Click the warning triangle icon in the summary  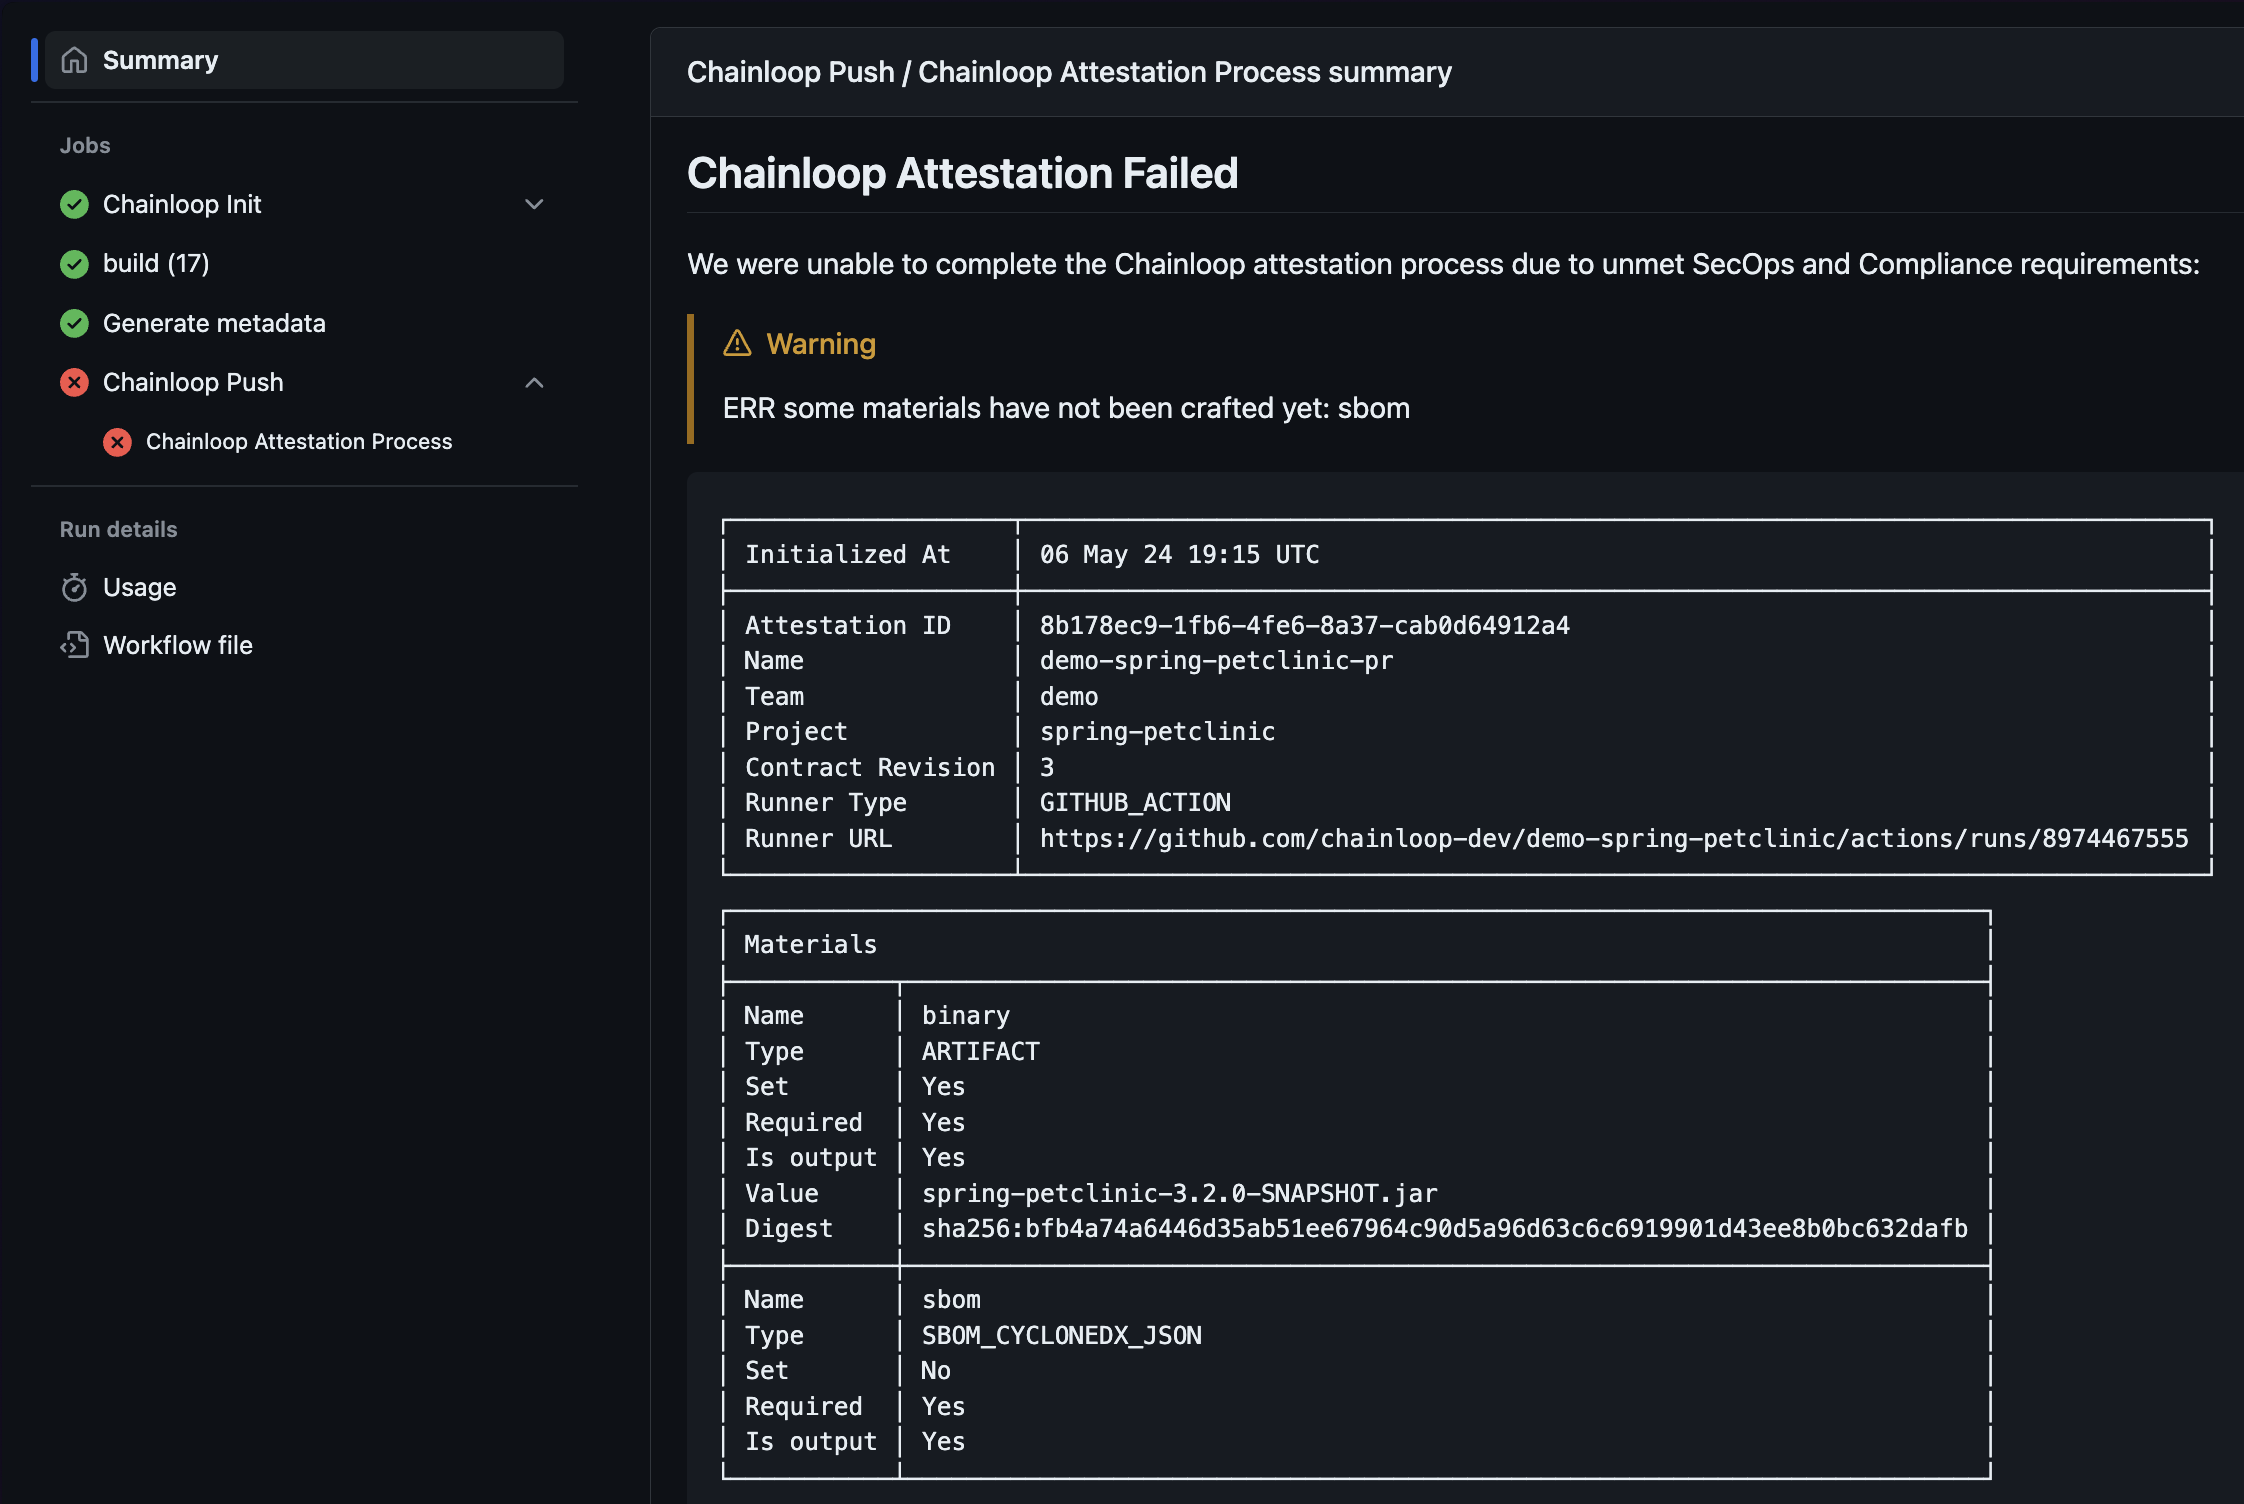[x=736, y=343]
